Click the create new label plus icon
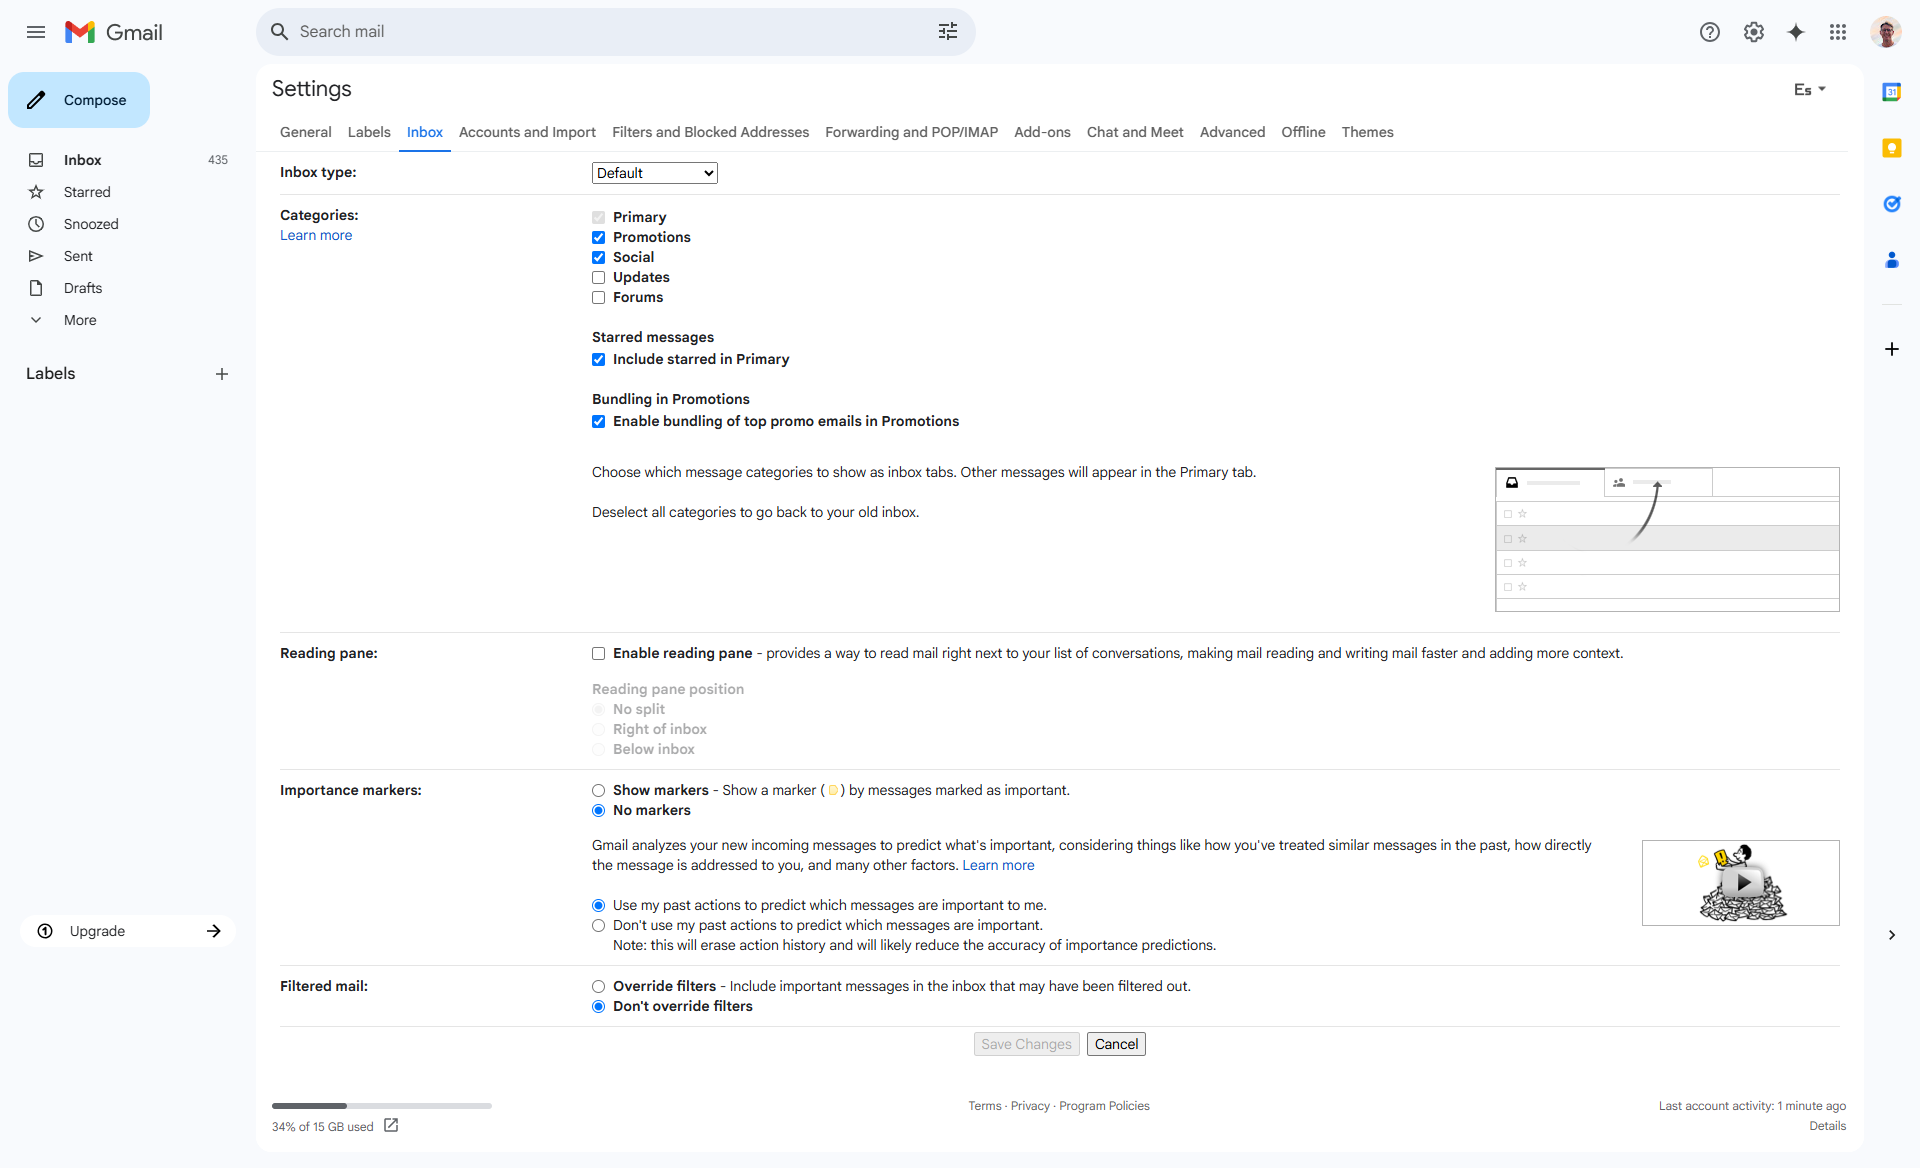The width and height of the screenshot is (1920, 1168). pos(222,374)
